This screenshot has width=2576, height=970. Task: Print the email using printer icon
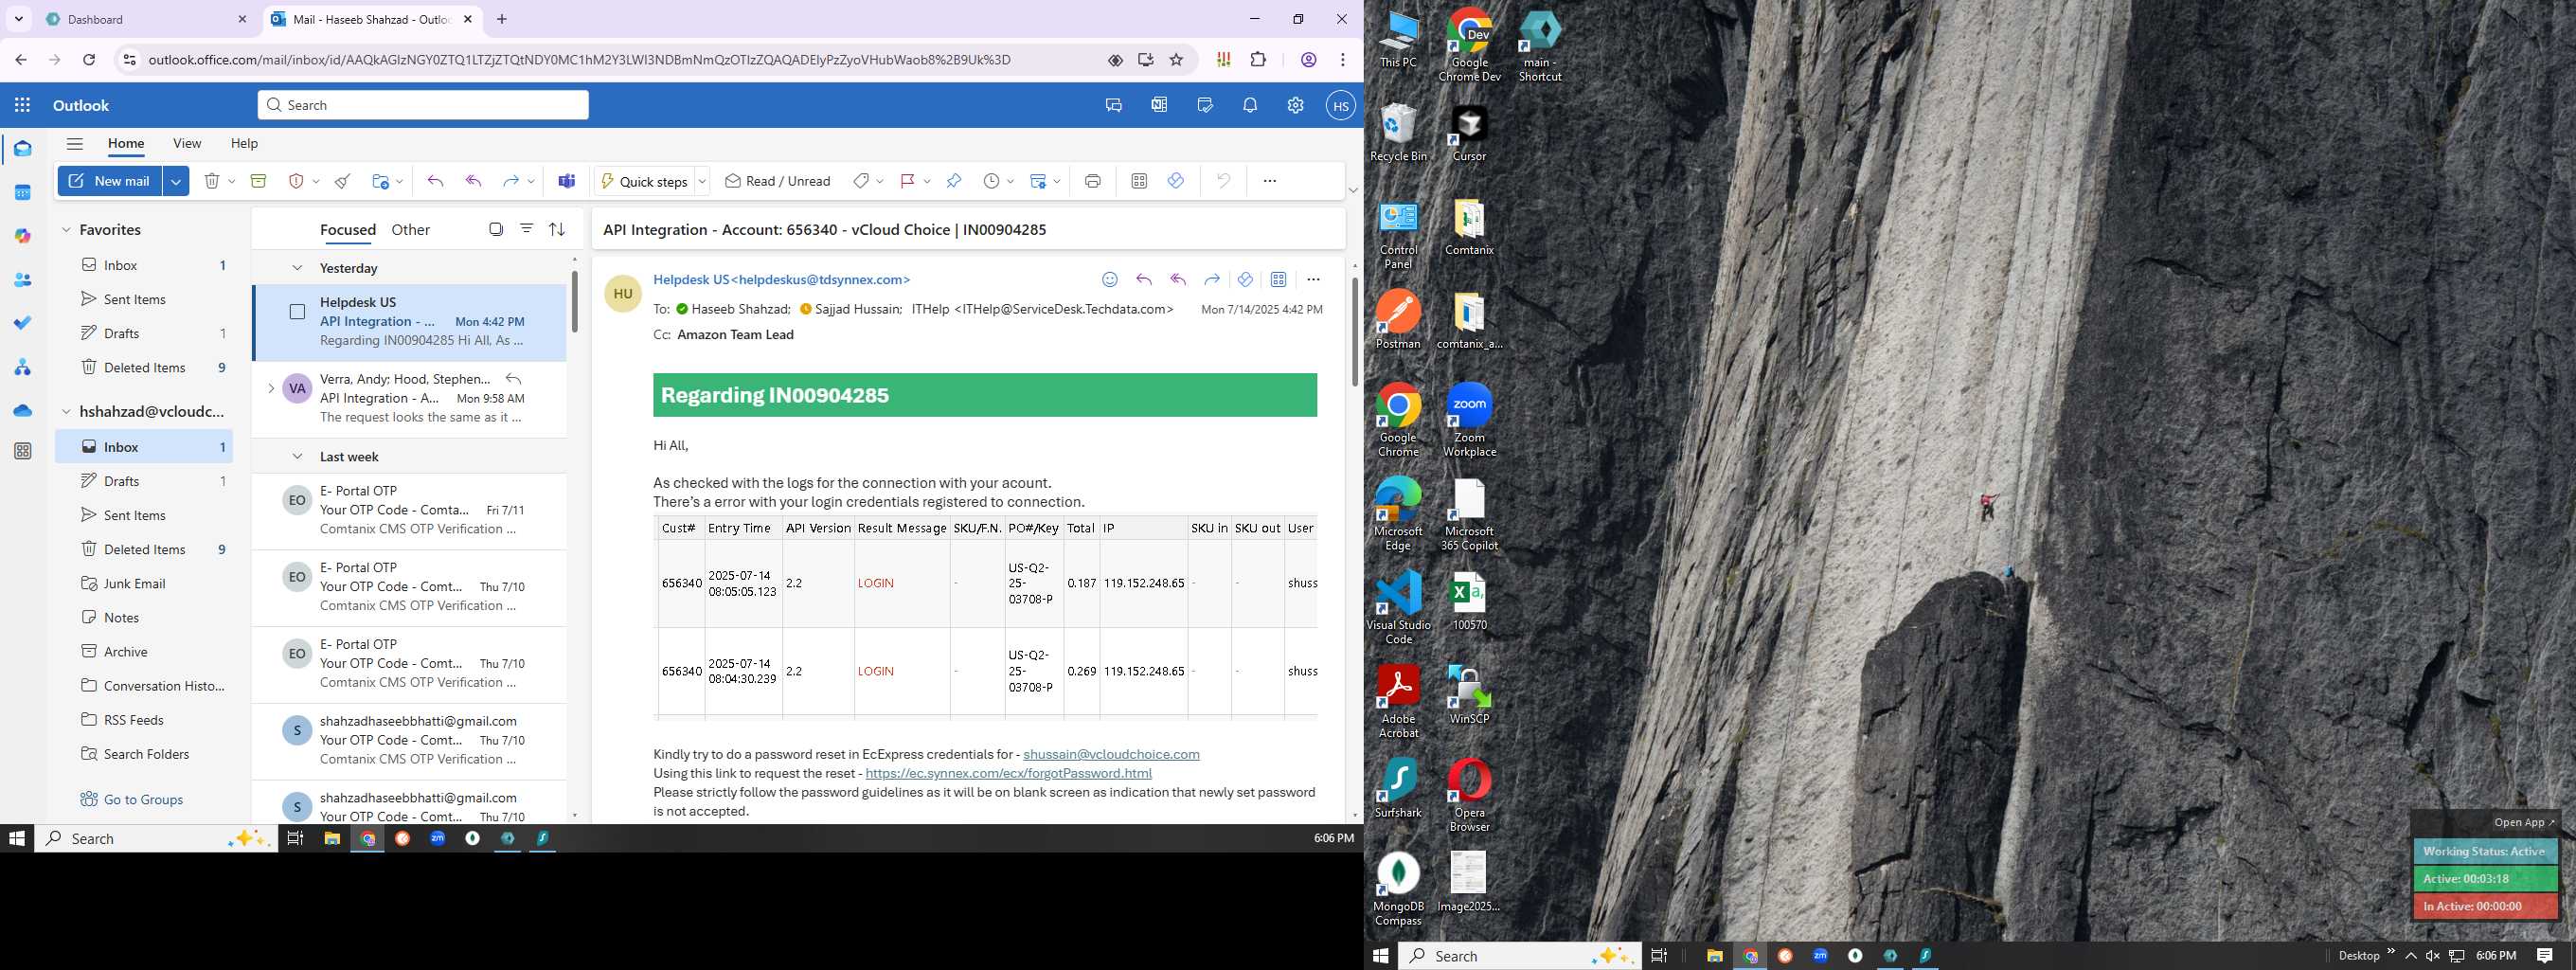point(1092,181)
